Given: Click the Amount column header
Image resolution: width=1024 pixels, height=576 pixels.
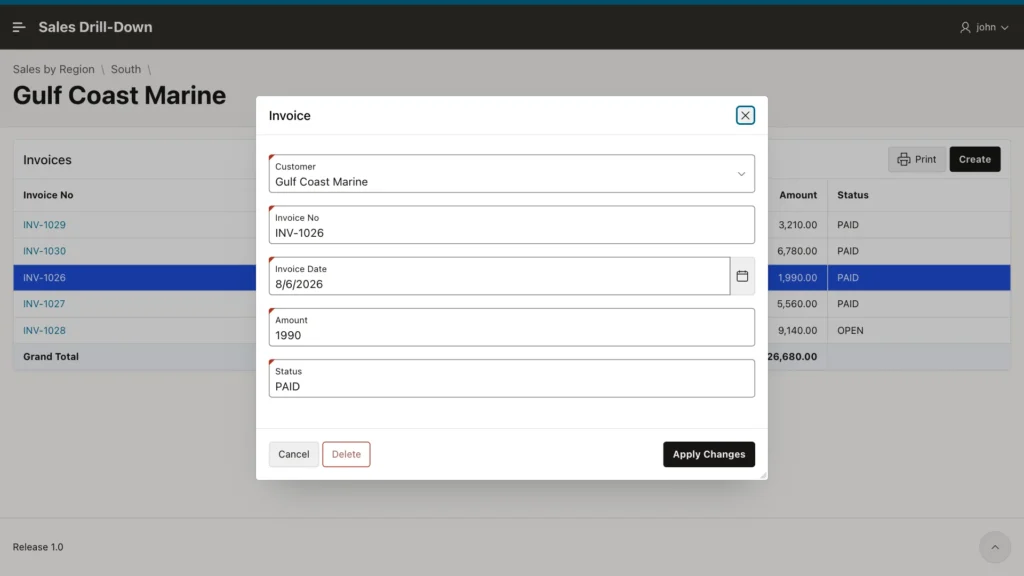Looking at the screenshot, I should click(x=797, y=195).
